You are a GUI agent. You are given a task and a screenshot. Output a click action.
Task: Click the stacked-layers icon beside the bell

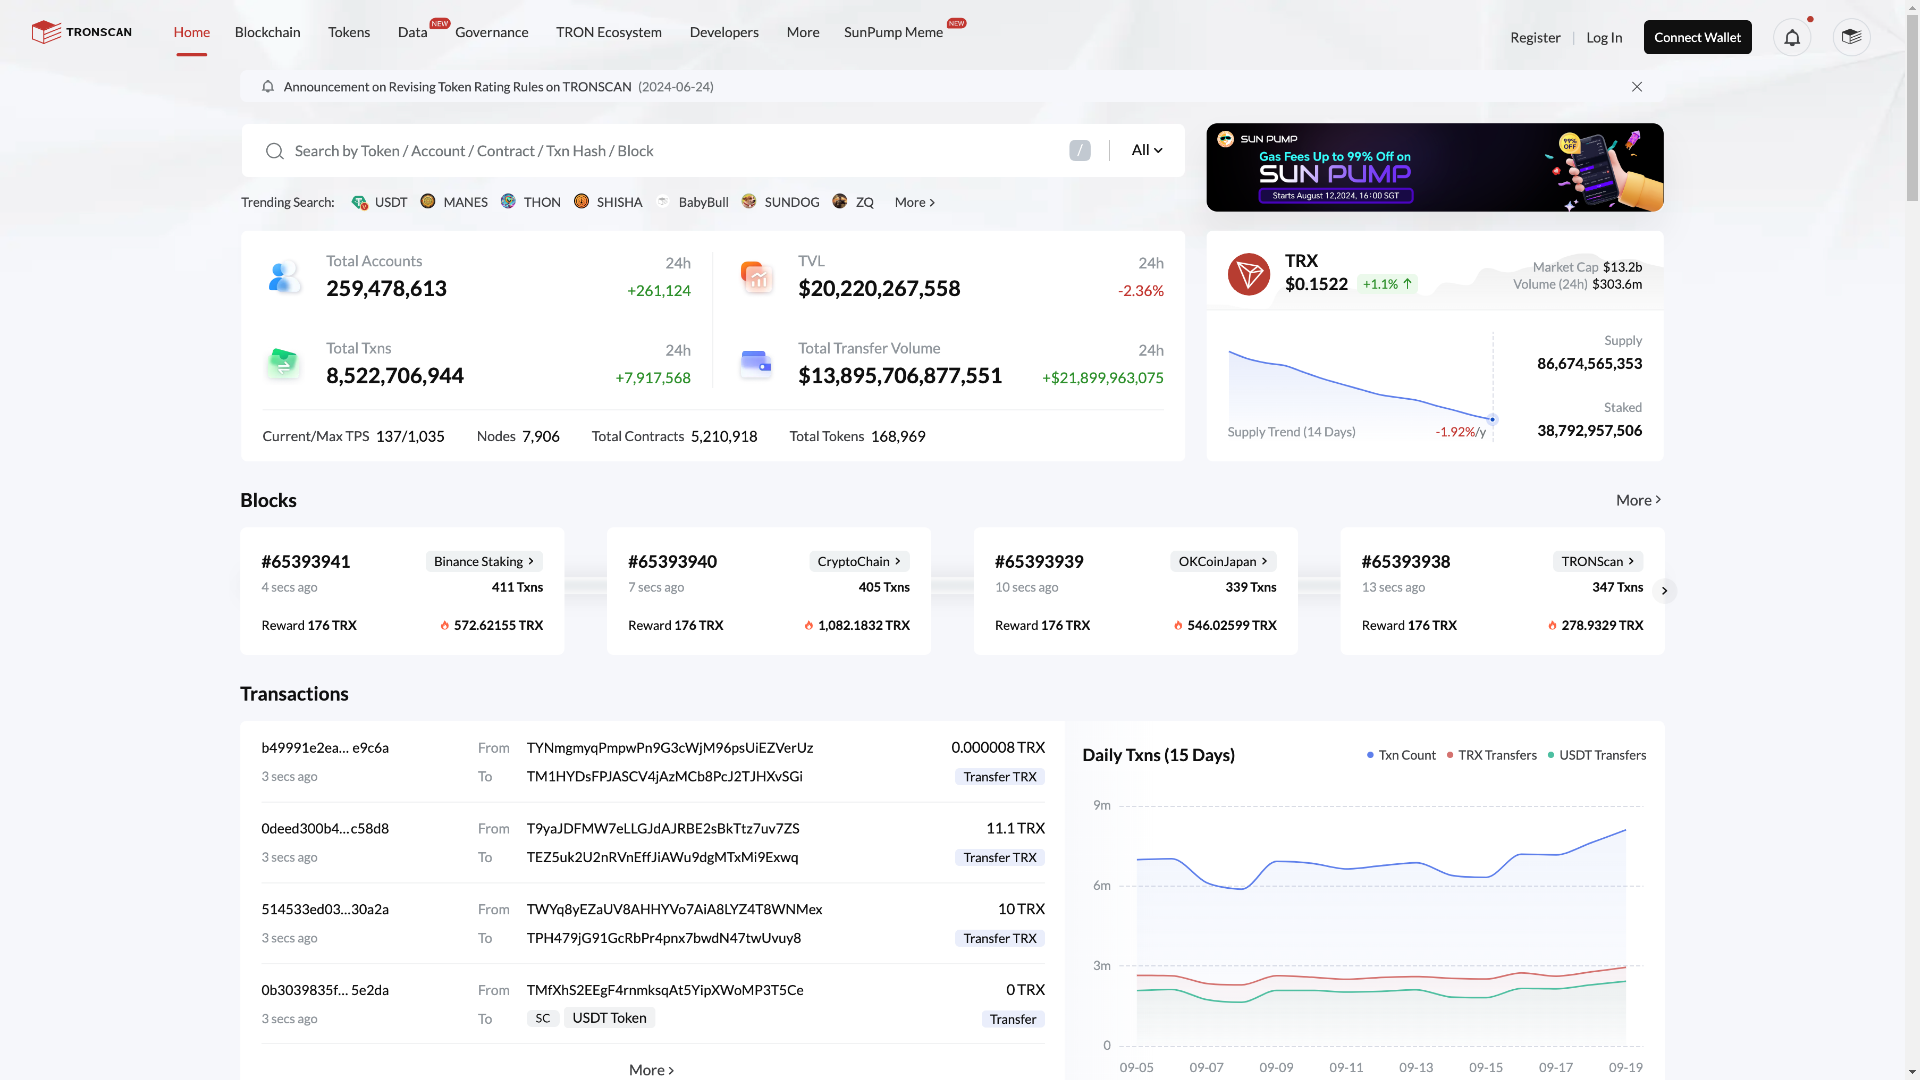pos(1851,38)
